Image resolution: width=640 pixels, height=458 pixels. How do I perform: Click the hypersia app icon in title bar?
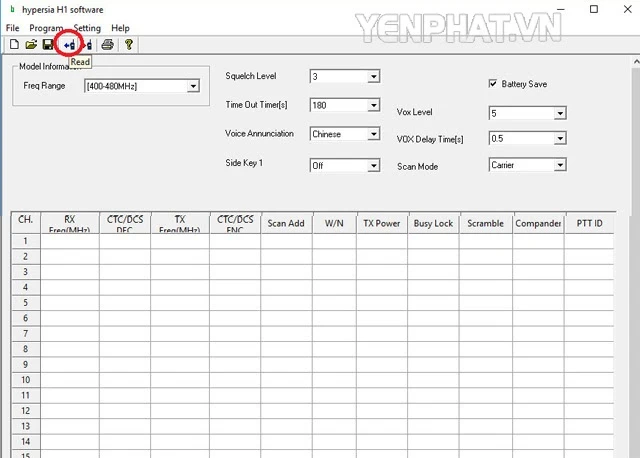click(11, 10)
